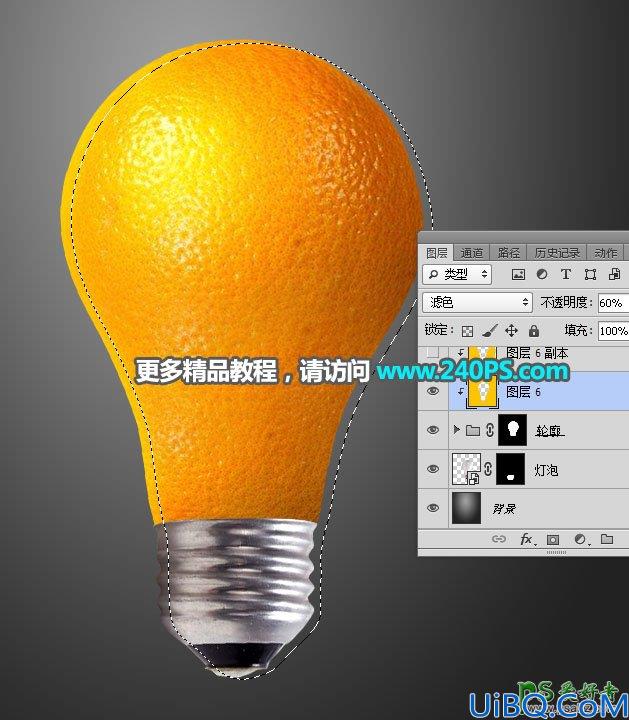The width and height of the screenshot is (629, 720).
Task: Click folder icon of 轮廓 group
Action: tap(472, 430)
